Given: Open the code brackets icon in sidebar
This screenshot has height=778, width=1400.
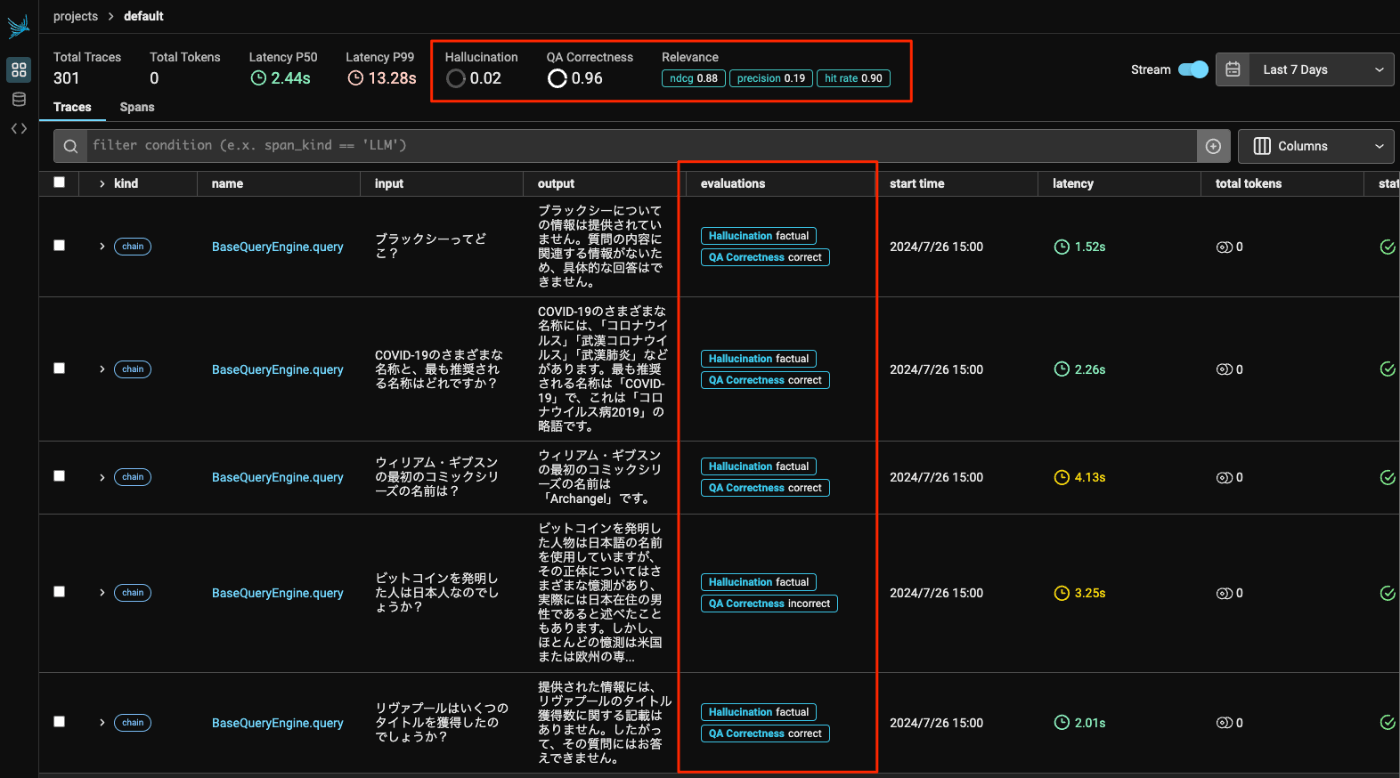Looking at the screenshot, I should pyautogui.click(x=18, y=128).
